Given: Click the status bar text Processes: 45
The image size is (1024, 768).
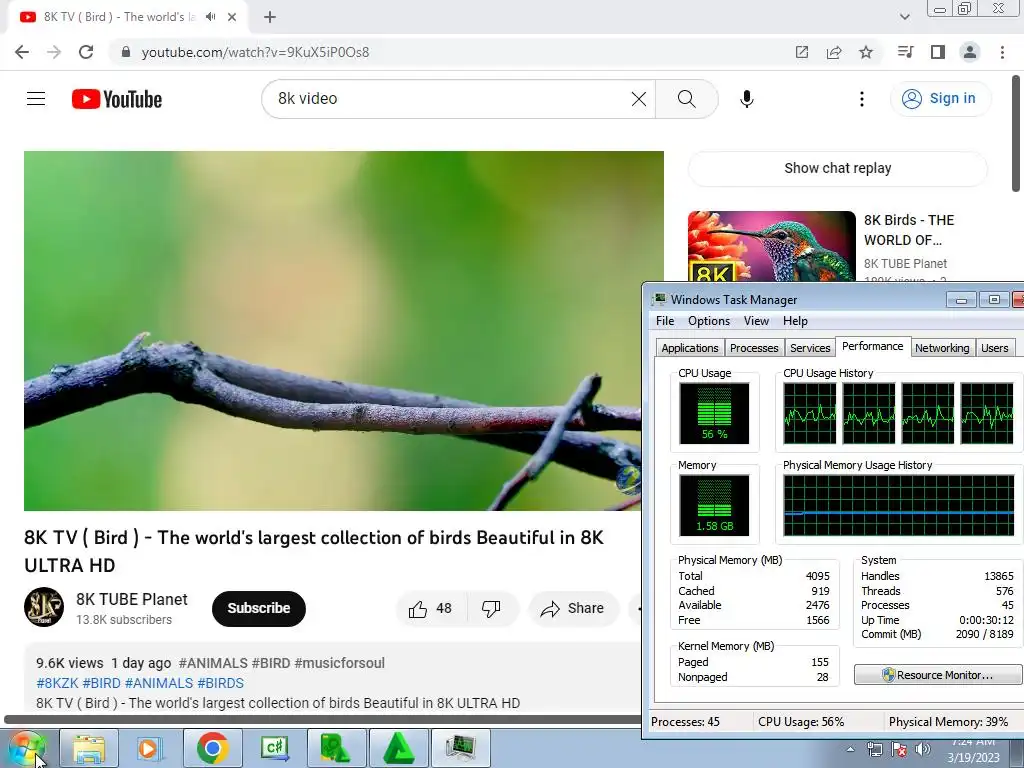Looking at the screenshot, I should pos(685,722).
